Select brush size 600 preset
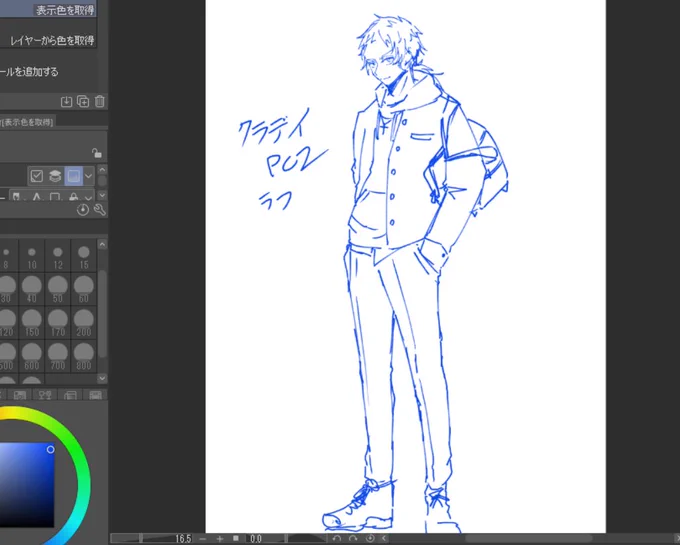Image resolution: width=680 pixels, height=545 pixels. [x=32, y=356]
